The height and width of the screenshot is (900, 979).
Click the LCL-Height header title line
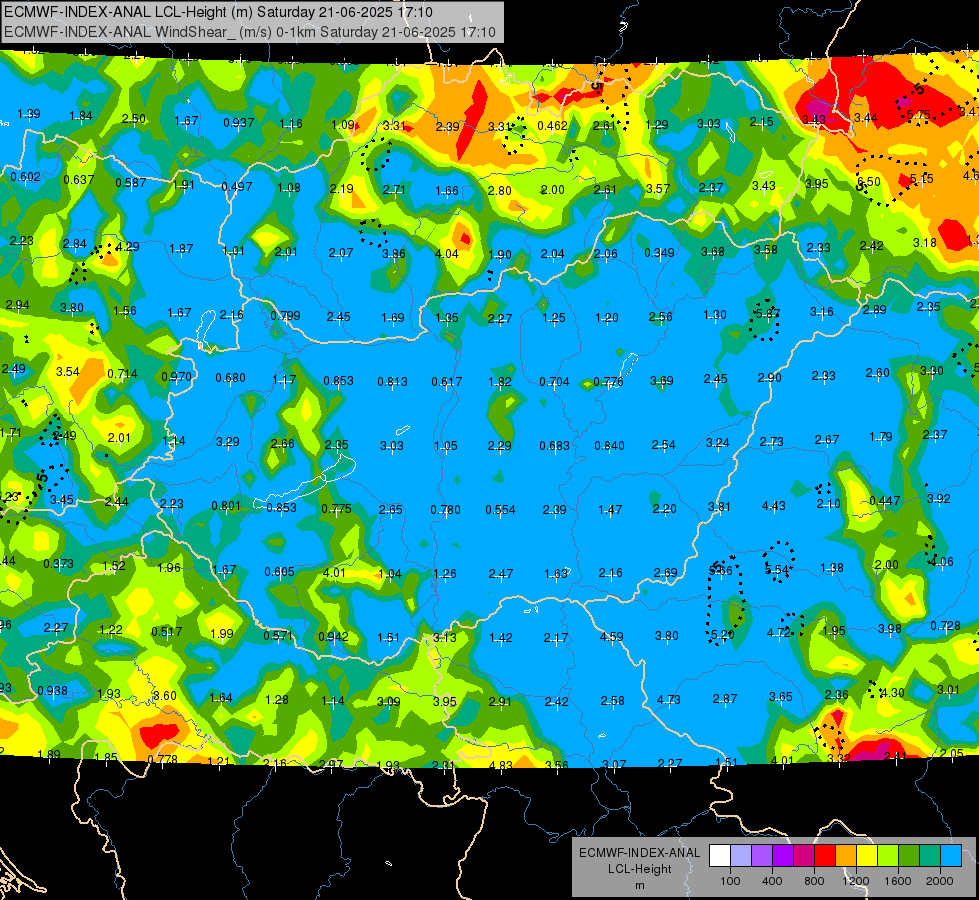pyautogui.click(x=219, y=12)
